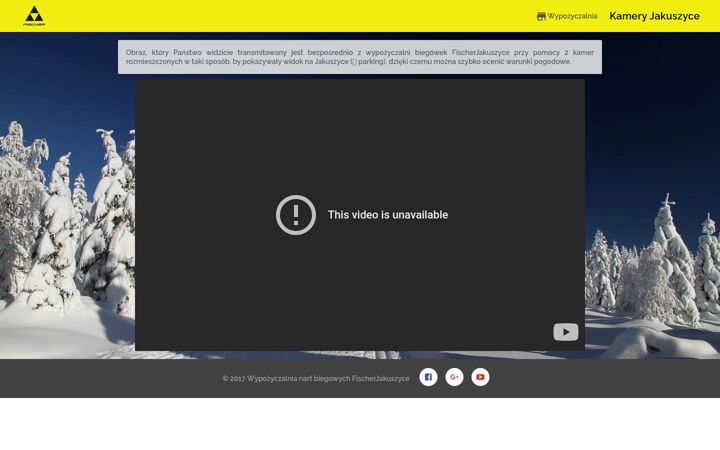Click the copyright text in the footer

(x=316, y=378)
